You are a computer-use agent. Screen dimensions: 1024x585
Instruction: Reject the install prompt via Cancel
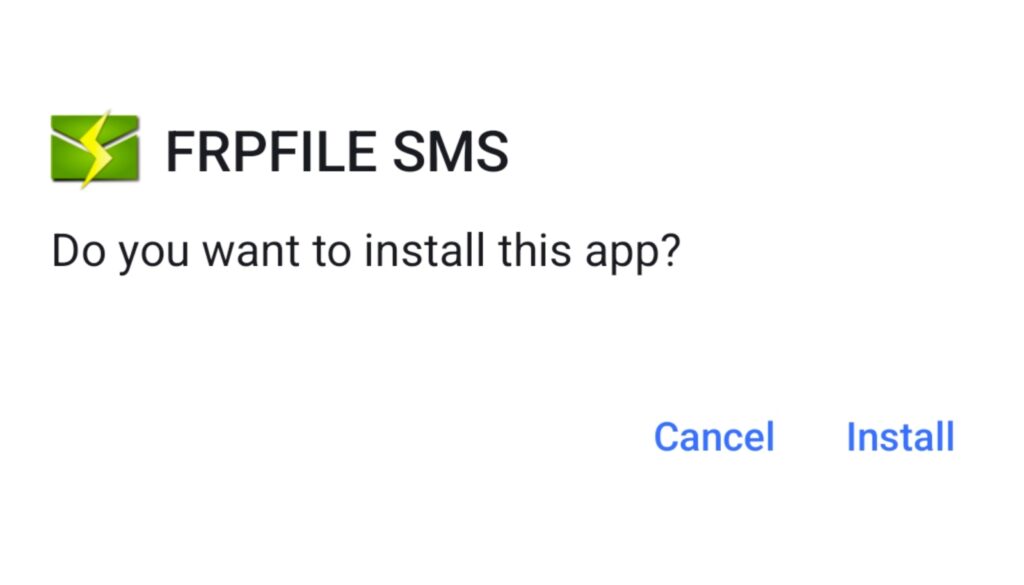pos(714,437)
